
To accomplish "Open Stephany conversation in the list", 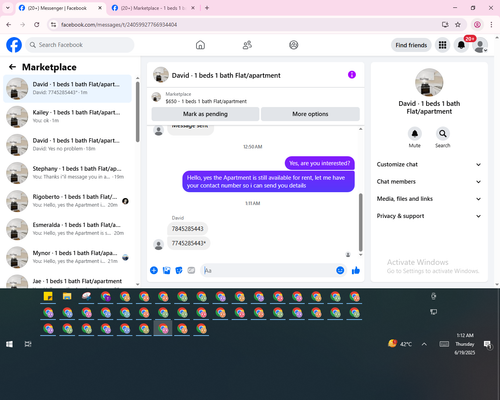I will pyautogui.click(x=67, y=173).
